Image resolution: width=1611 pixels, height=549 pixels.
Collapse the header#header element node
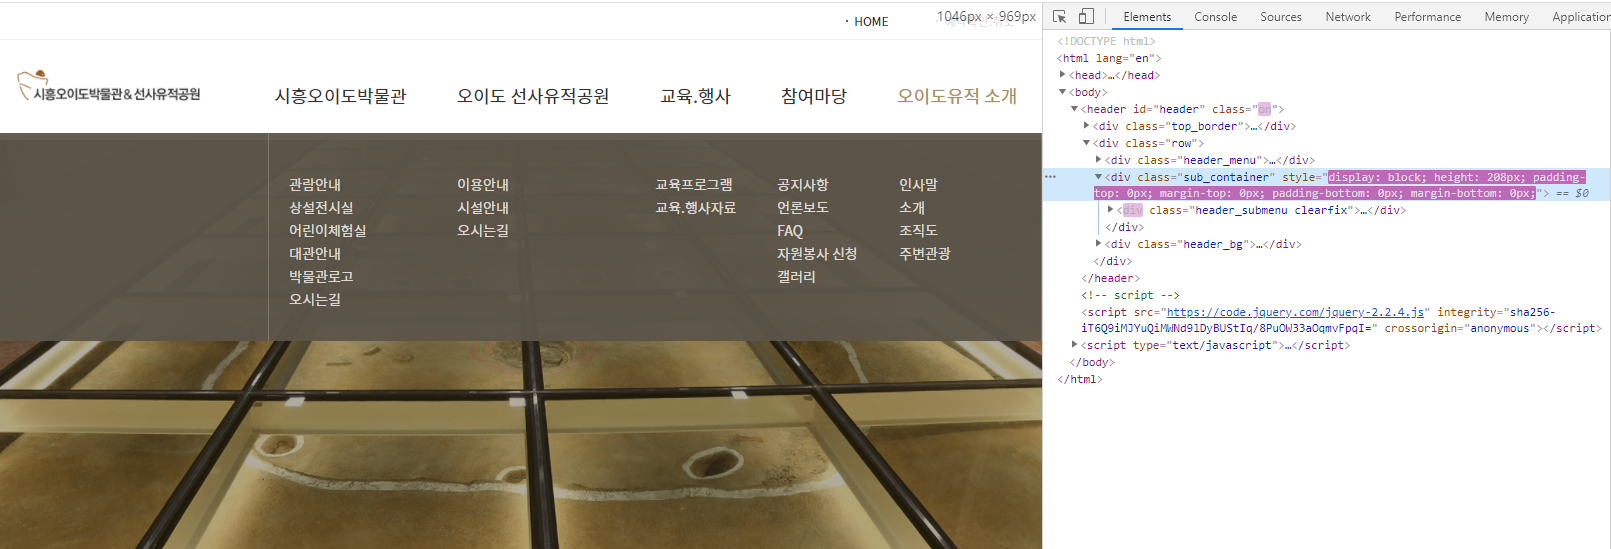pyautogui.click(x=1075, y=109)
